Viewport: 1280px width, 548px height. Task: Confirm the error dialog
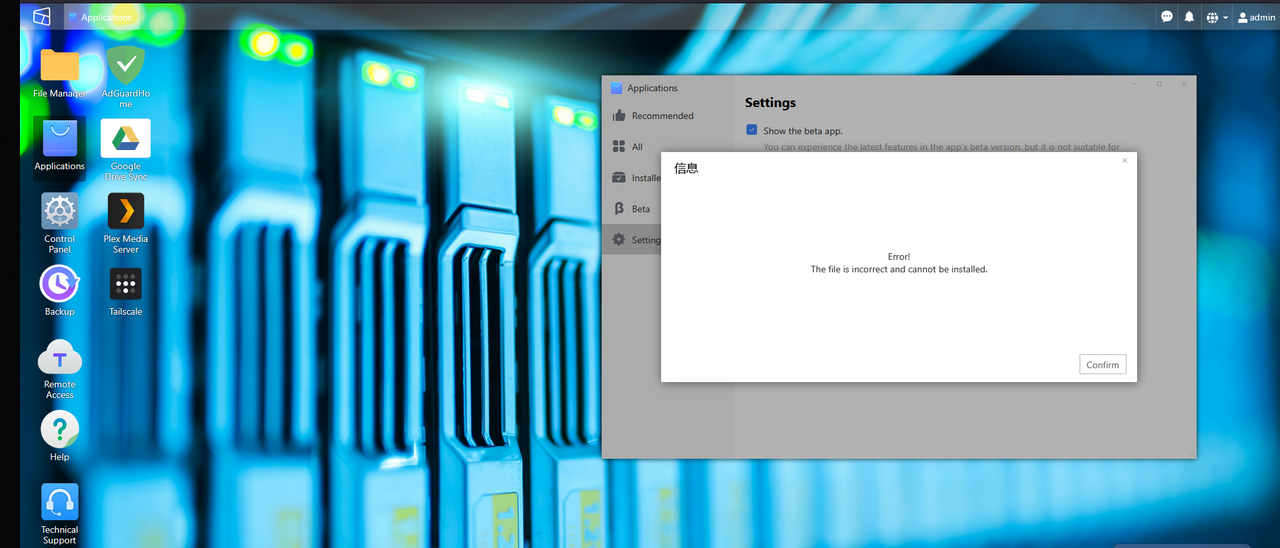tap(1103, 364)
